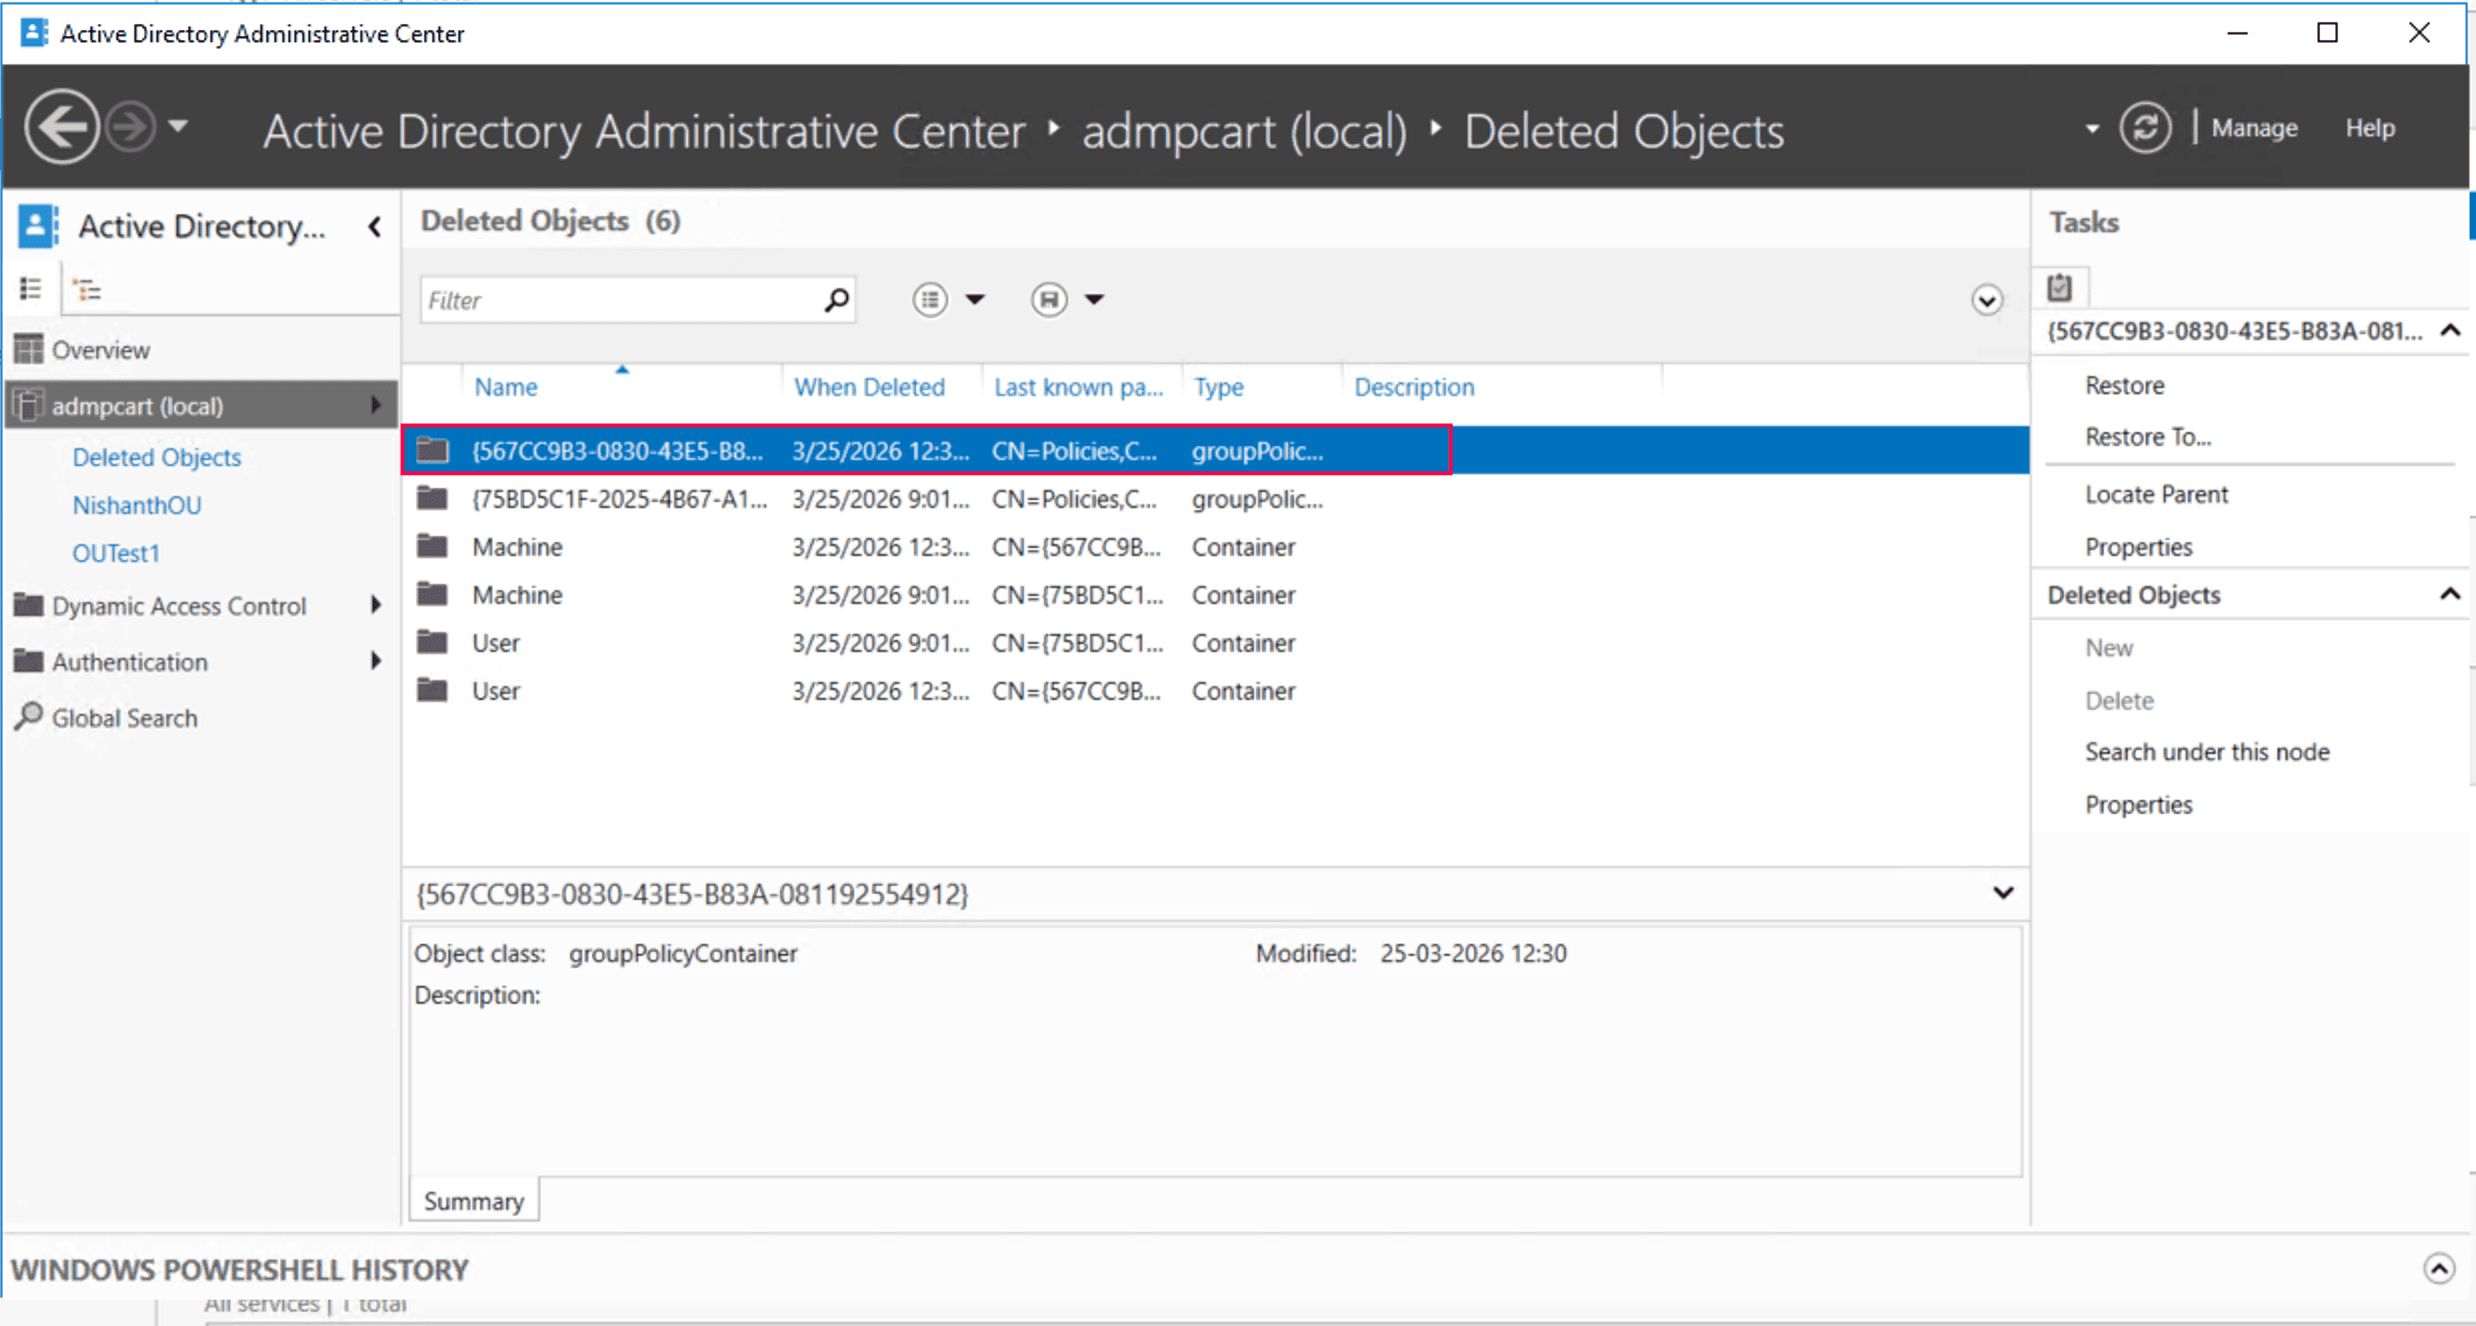Switch navigation pane to list view
The image size is (2476, 1326).
[31, 288]
